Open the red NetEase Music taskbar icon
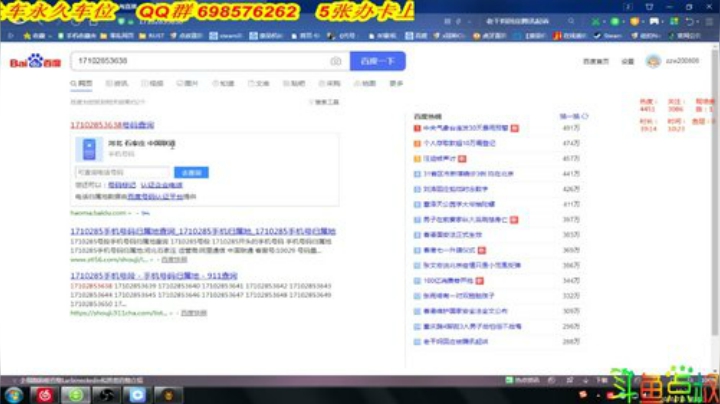The width and height of the screenshot is (720, 404). pyautogui.click(x=45, y=395)
